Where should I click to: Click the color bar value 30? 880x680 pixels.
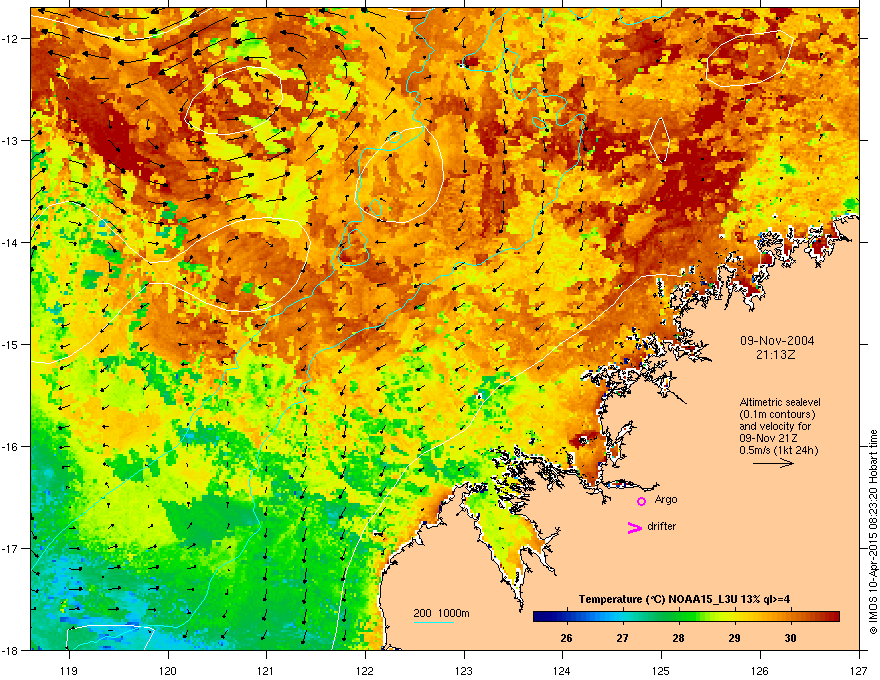(x=790, y=638)
